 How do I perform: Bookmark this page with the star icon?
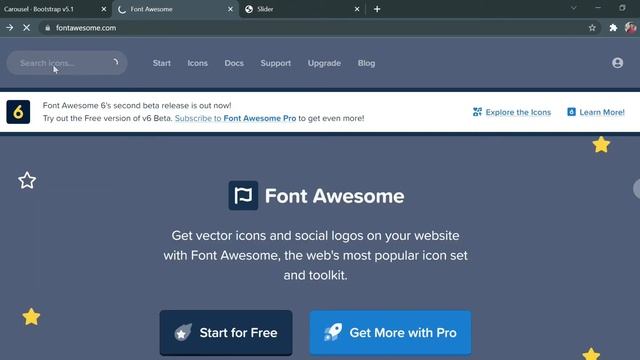coord(592,28)
